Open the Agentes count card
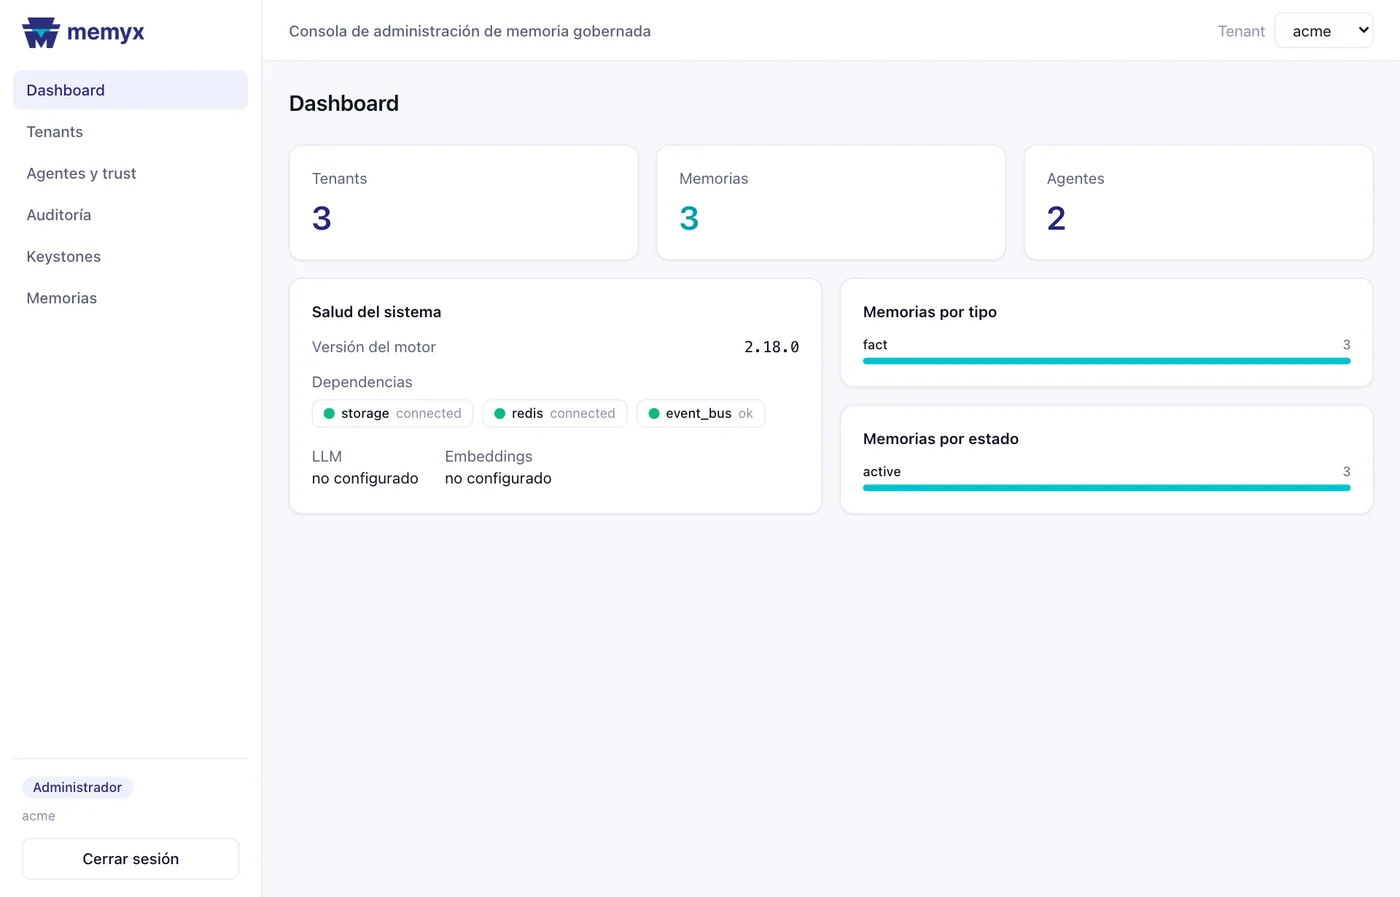The width and height of the screenshot is (1400, 897). pos(1198,203)
